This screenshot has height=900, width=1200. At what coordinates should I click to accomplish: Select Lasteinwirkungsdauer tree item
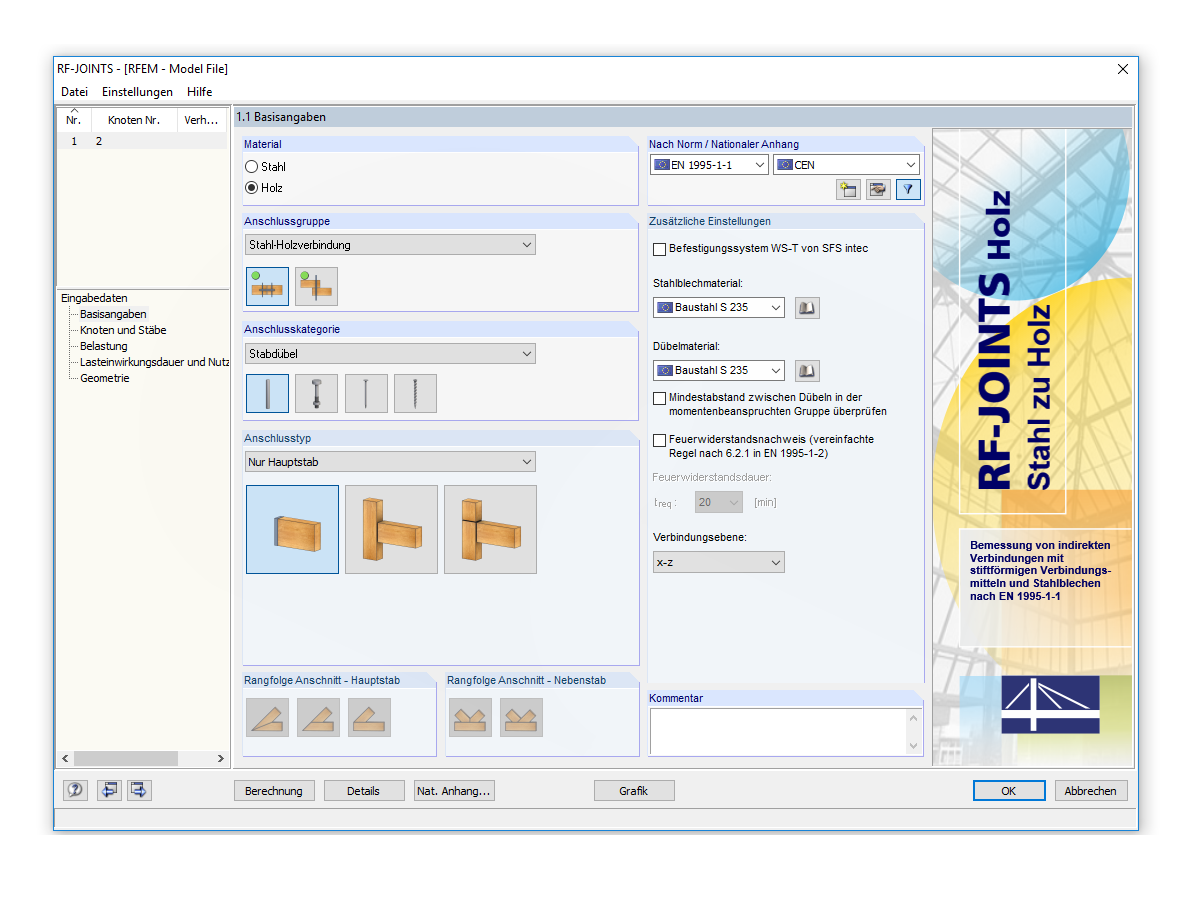click(155, 362)
